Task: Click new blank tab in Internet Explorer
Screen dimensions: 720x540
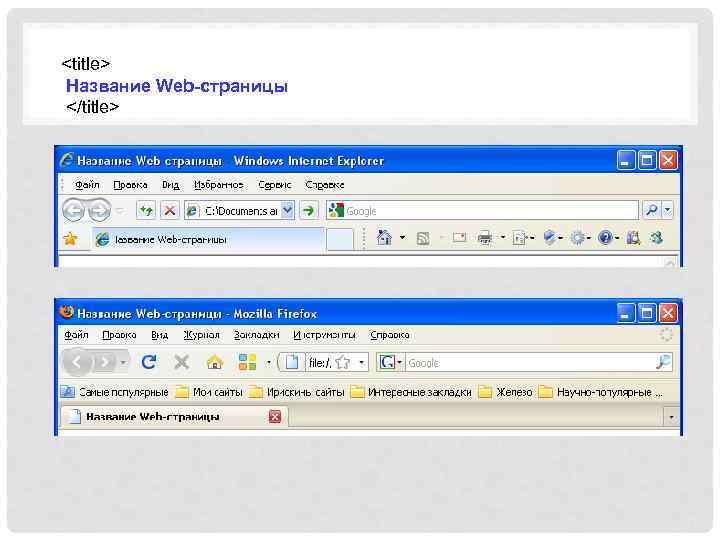Action: (x=340, y=240)
